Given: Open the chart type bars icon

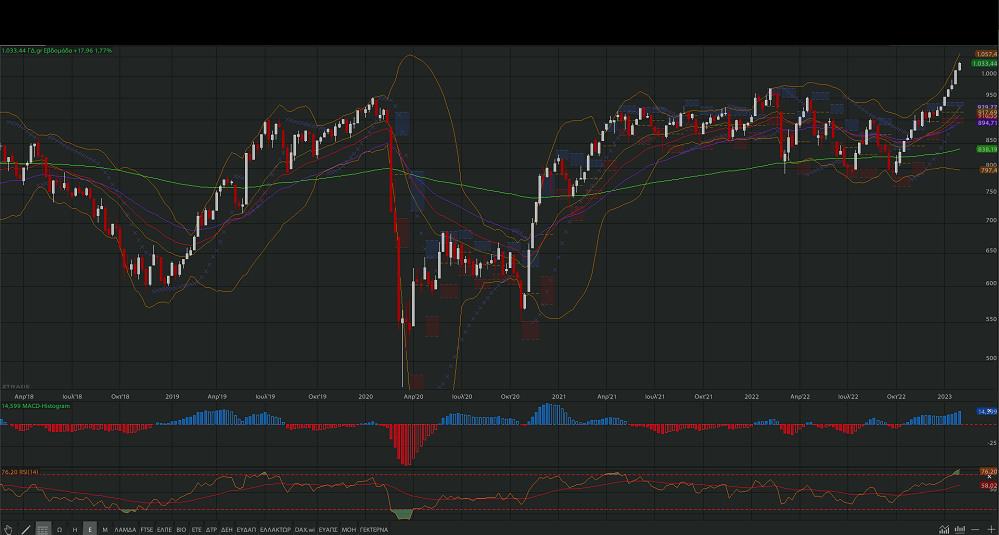Looking at the screenshot, I should click(x=959, y=529).
